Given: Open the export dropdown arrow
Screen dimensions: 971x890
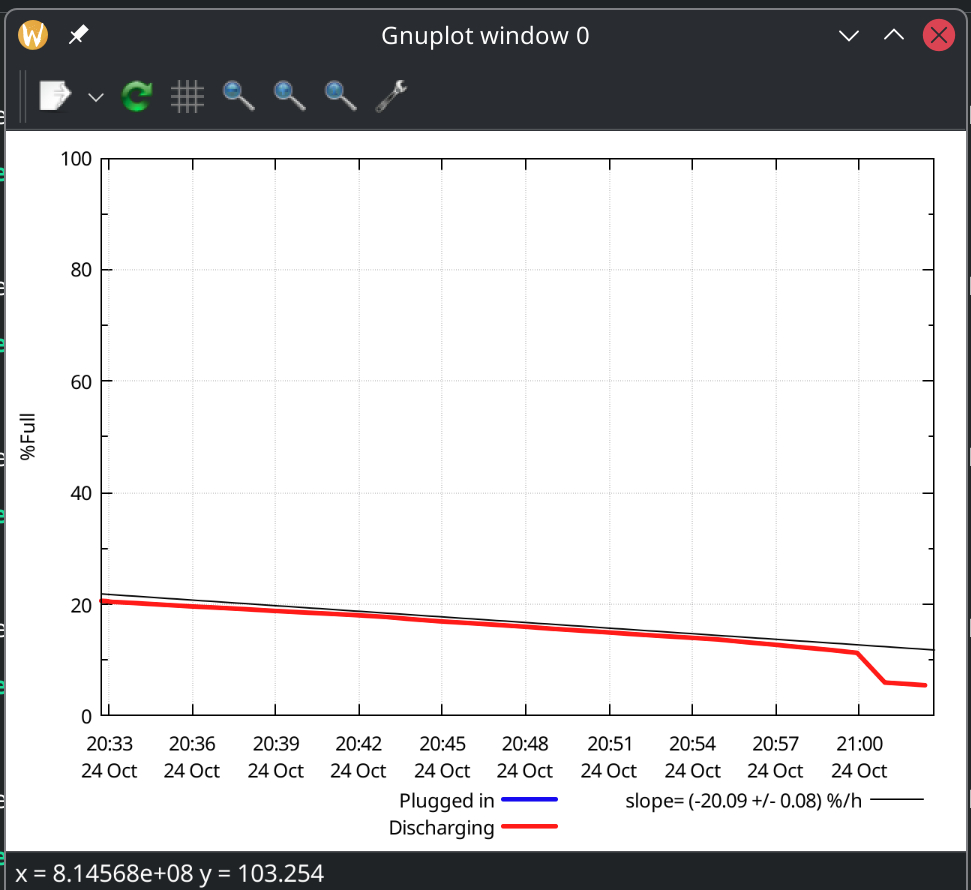Looking at the screenshot, I should click(x=96, y=97).
